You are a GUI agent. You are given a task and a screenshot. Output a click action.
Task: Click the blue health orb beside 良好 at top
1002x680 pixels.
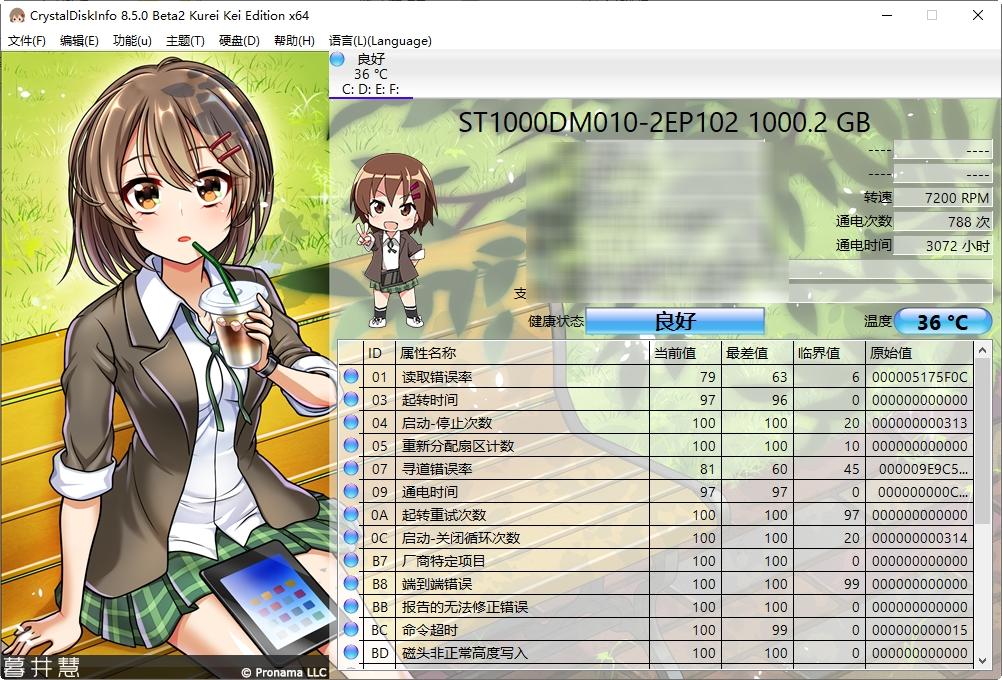[337, 59]
